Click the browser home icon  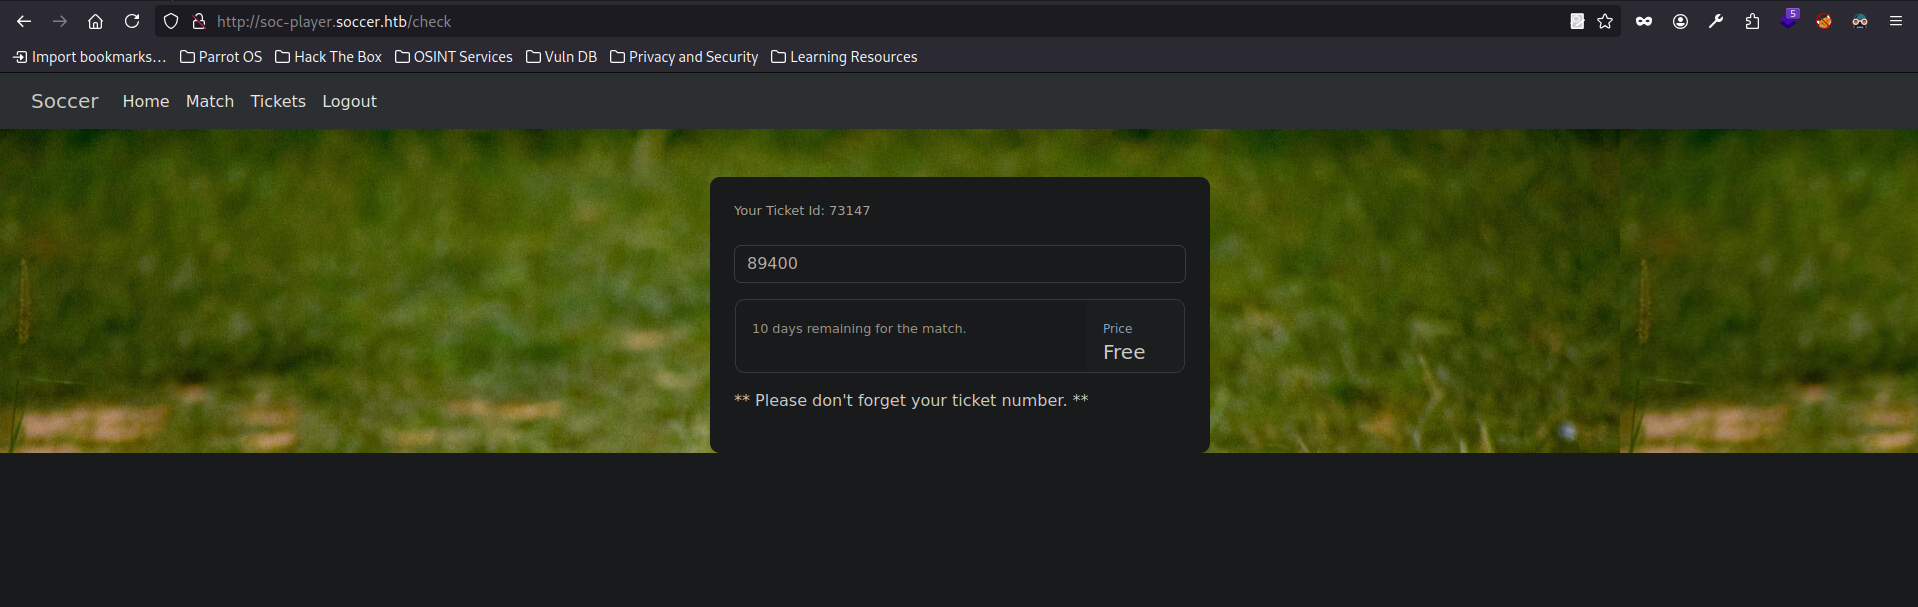96,21
